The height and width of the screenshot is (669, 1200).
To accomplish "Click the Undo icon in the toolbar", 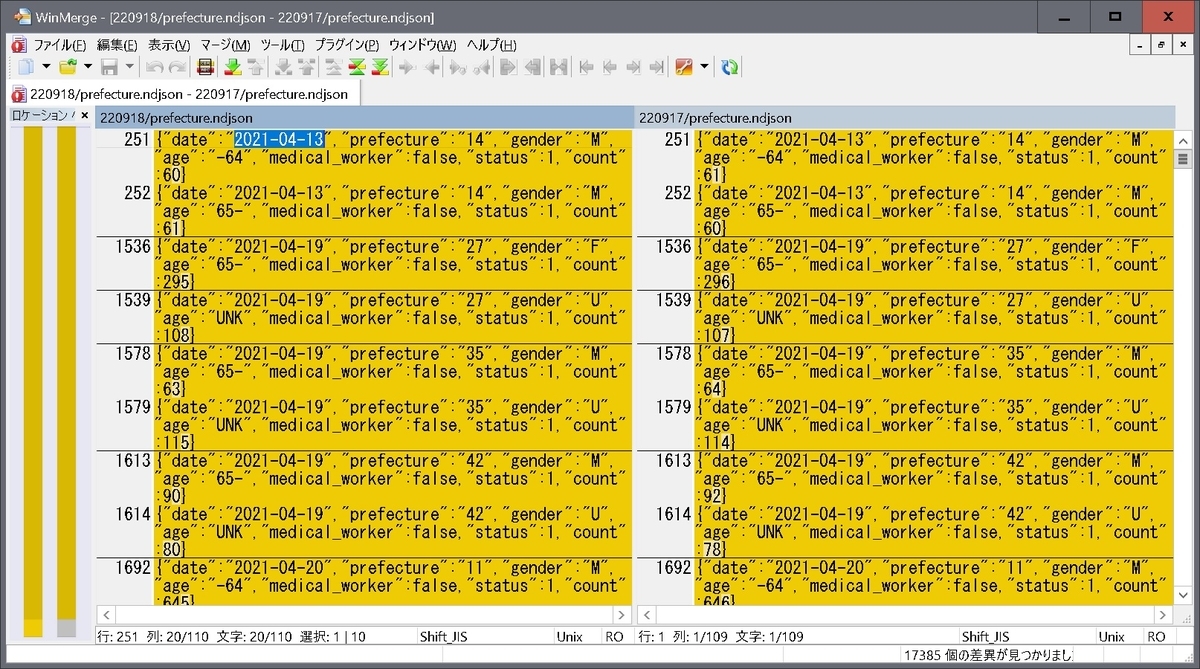I will tap(154, 67).
